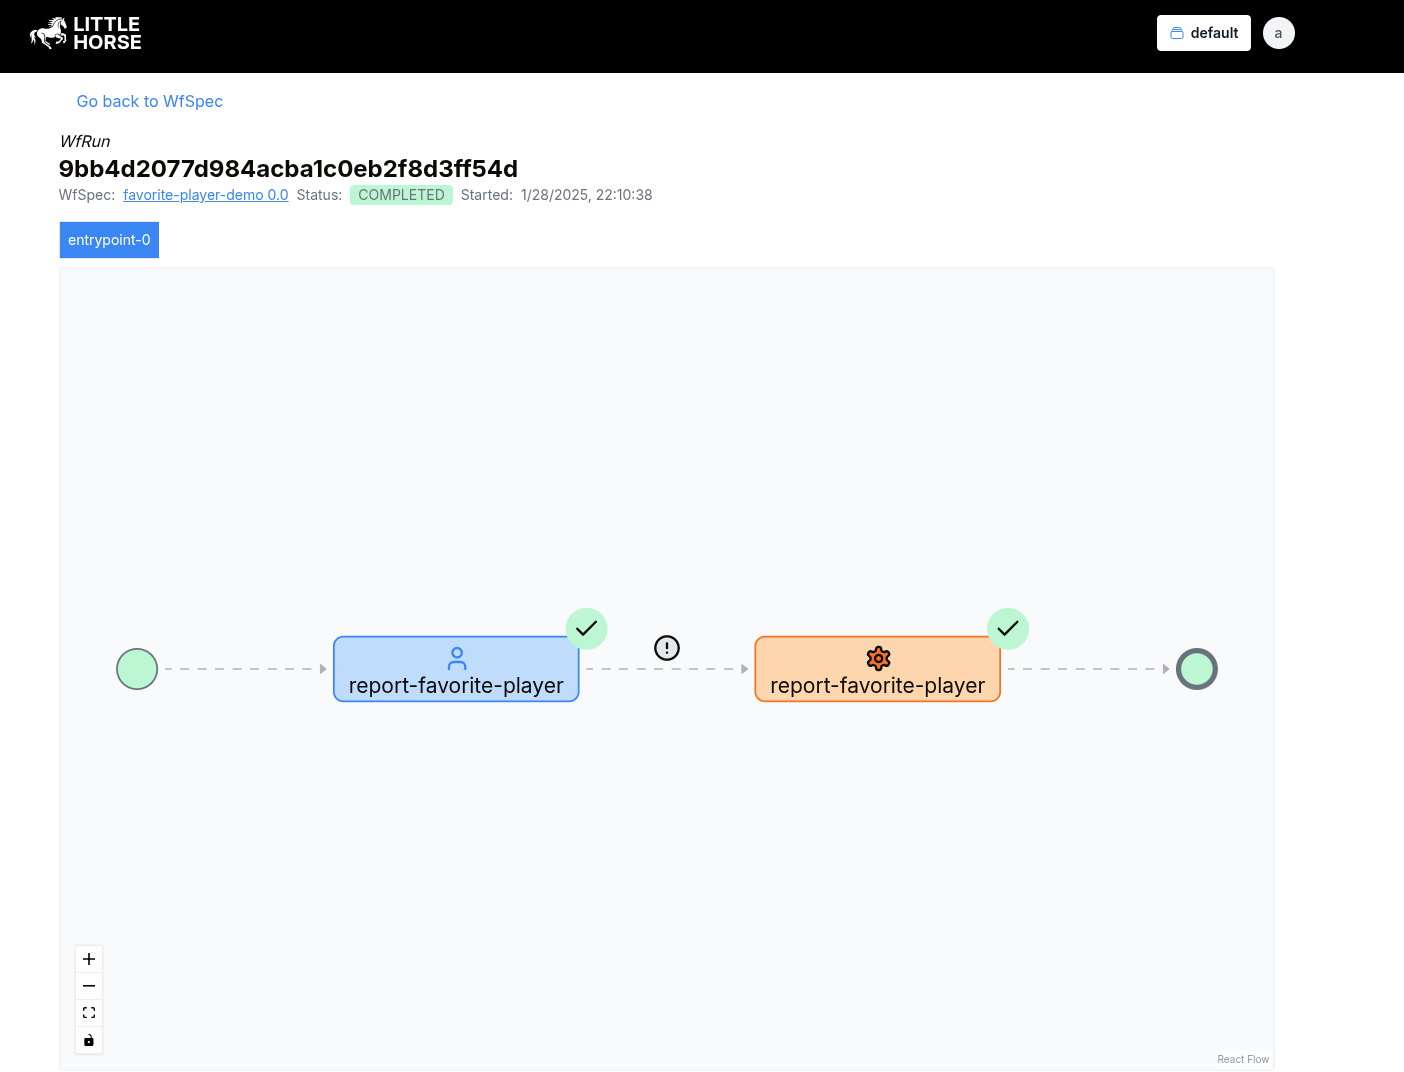Click the lock icon in the canvas controls
The height and width of the screenshot is (1072, 1404).
click(x=88, y=1040)
